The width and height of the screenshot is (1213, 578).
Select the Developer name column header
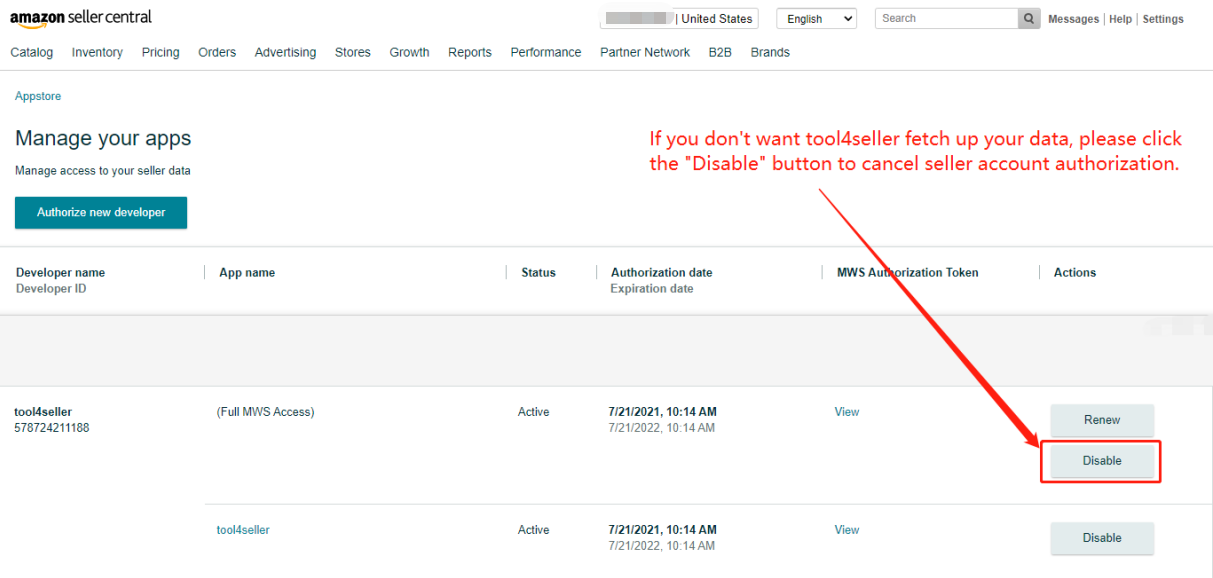(x=60, y=272)
